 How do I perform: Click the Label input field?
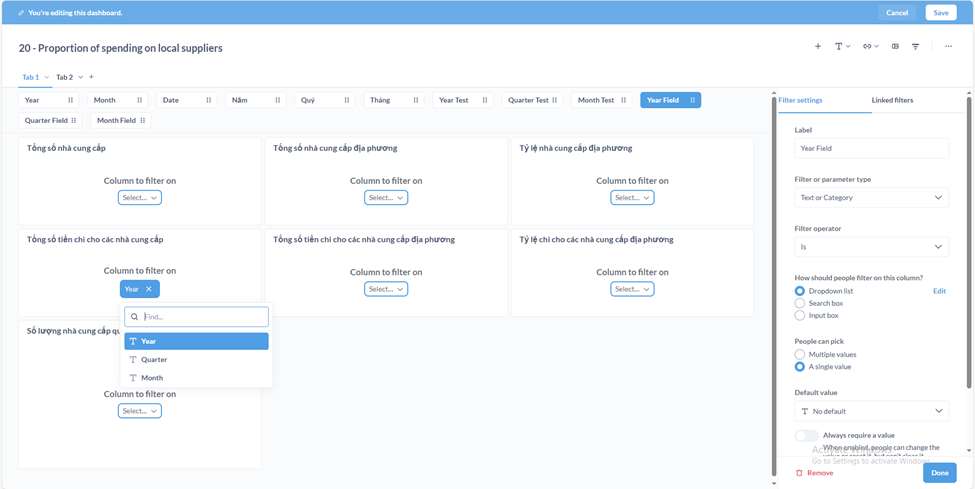(x=871, y=148)
